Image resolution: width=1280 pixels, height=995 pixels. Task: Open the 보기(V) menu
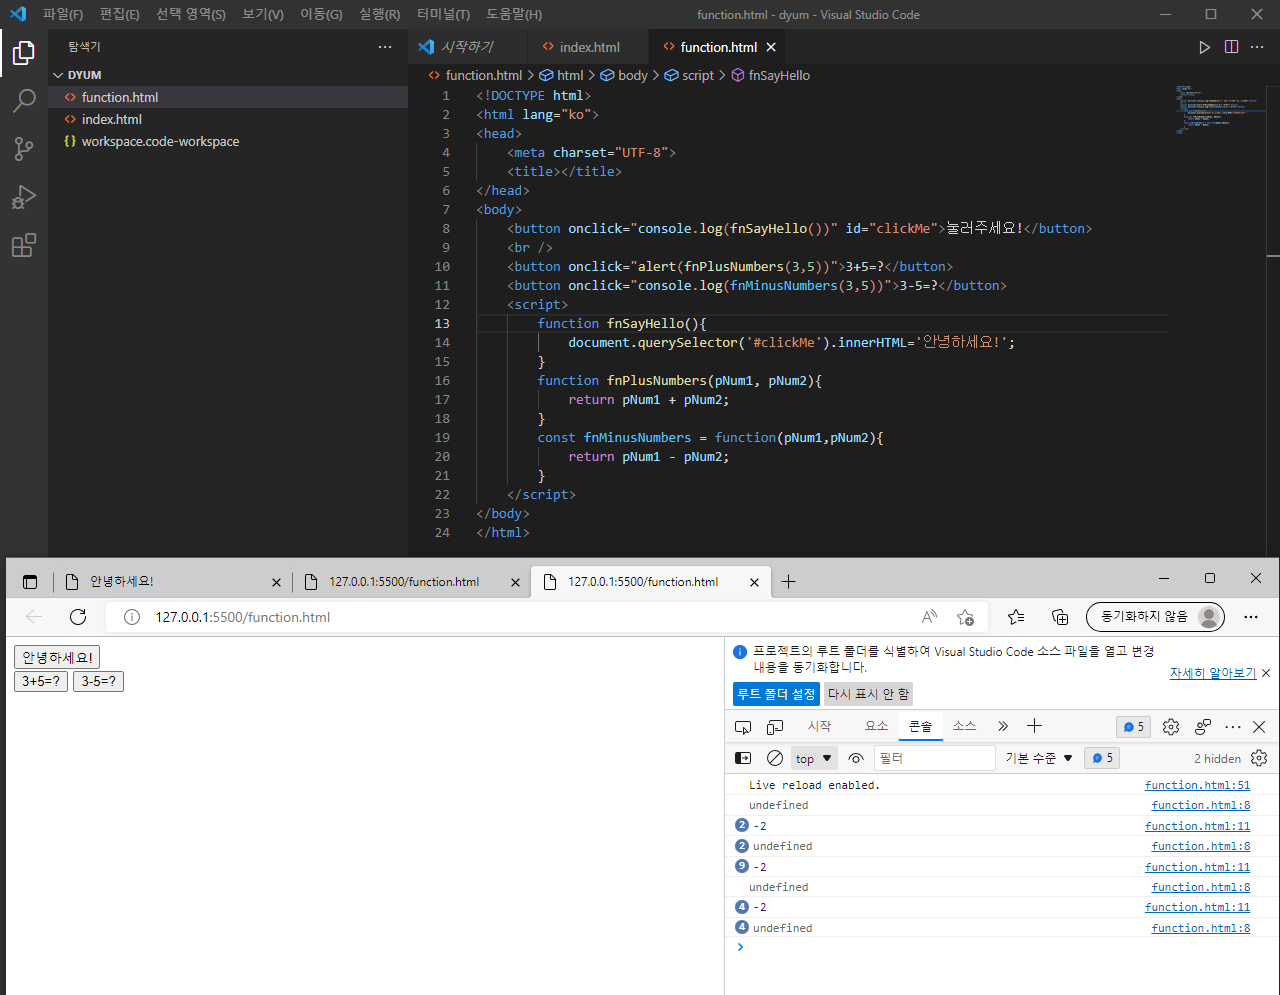pos(263,14)
